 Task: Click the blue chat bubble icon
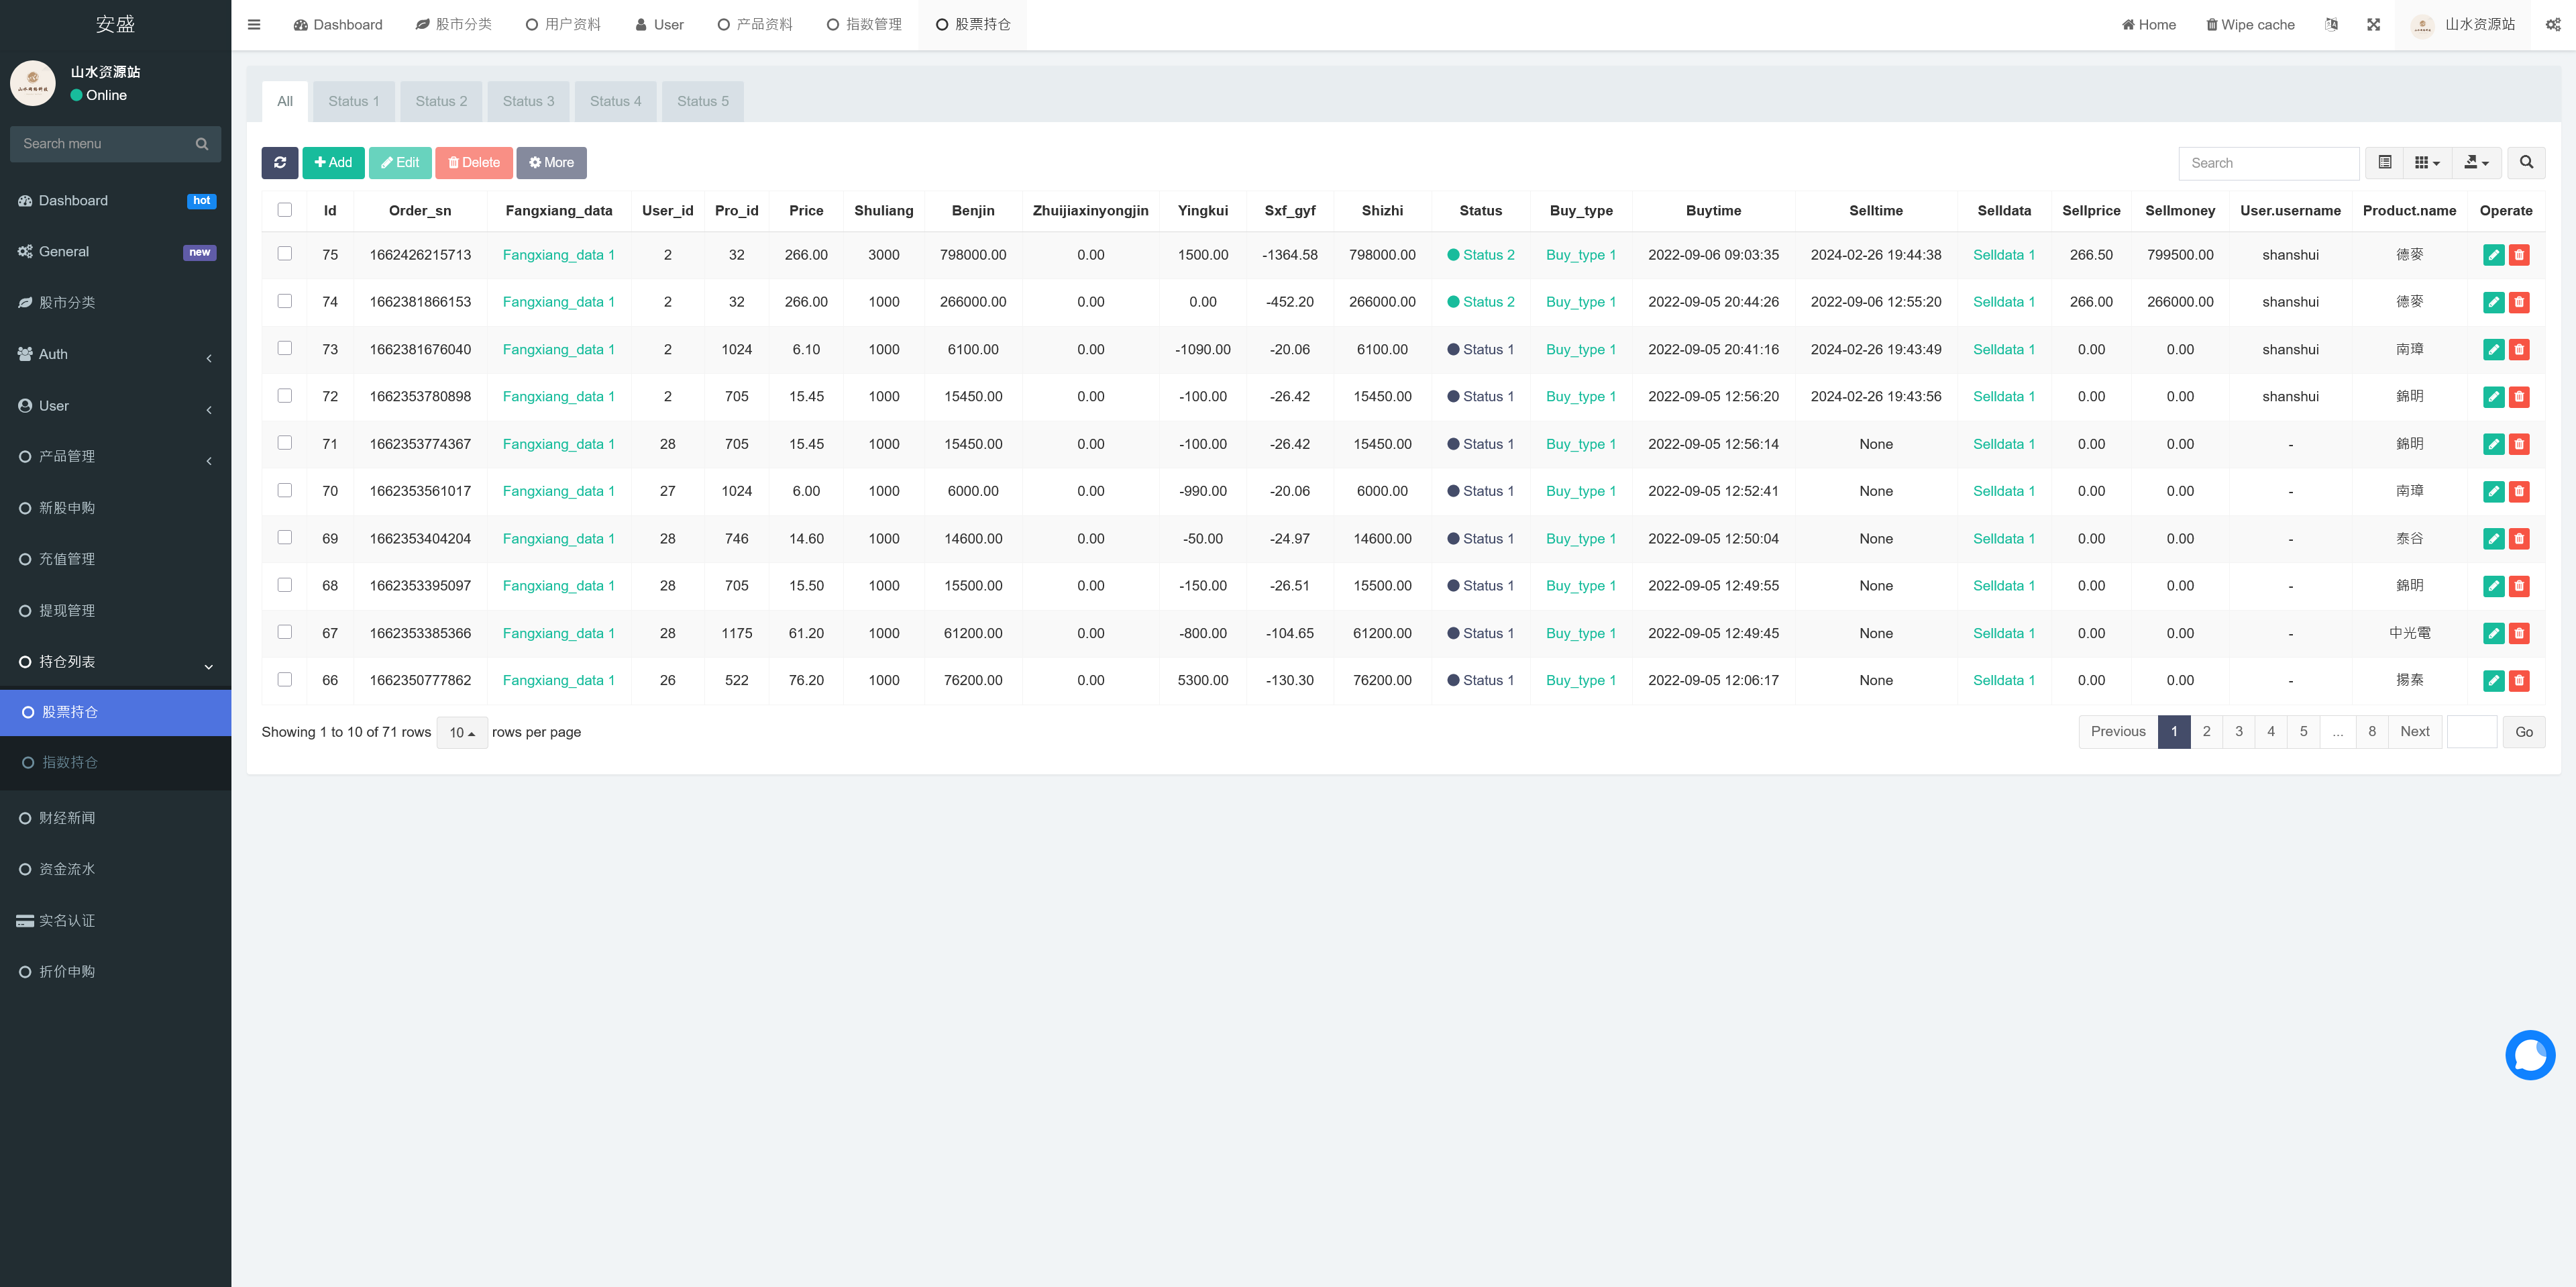(2529, 1054)
